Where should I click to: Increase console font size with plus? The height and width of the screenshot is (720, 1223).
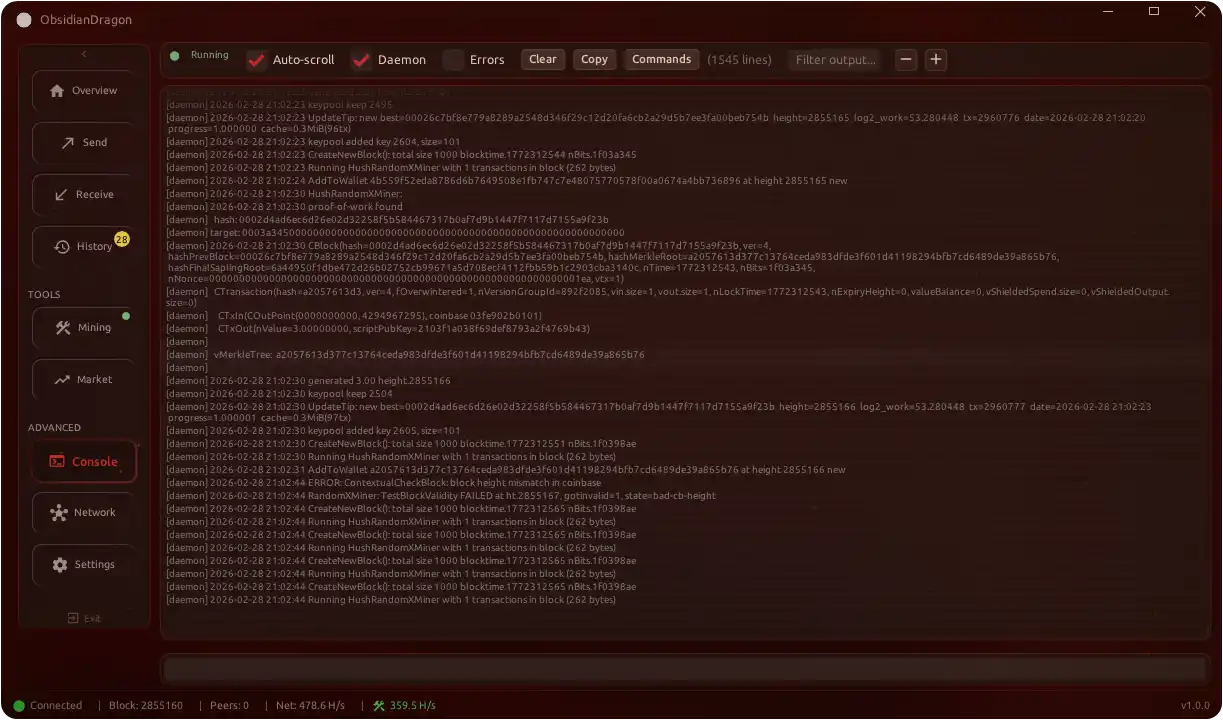(936, 60)
